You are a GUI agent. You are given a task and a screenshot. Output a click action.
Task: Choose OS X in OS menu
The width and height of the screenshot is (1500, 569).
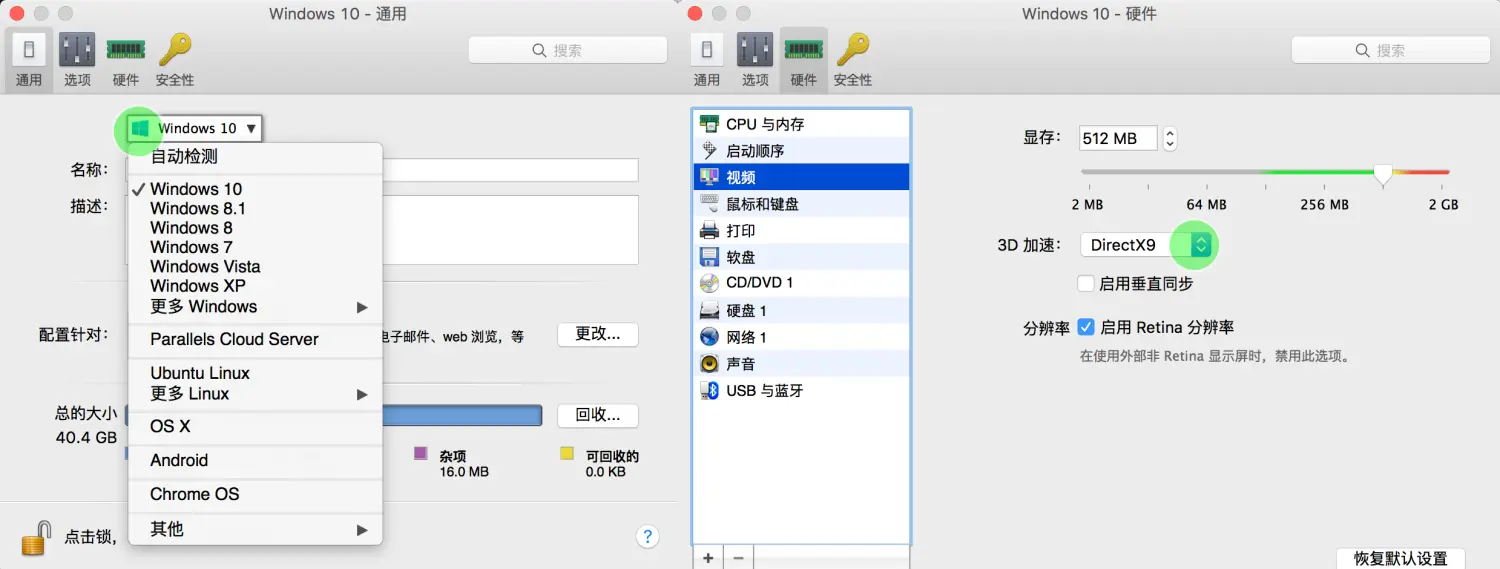[256, 427]
